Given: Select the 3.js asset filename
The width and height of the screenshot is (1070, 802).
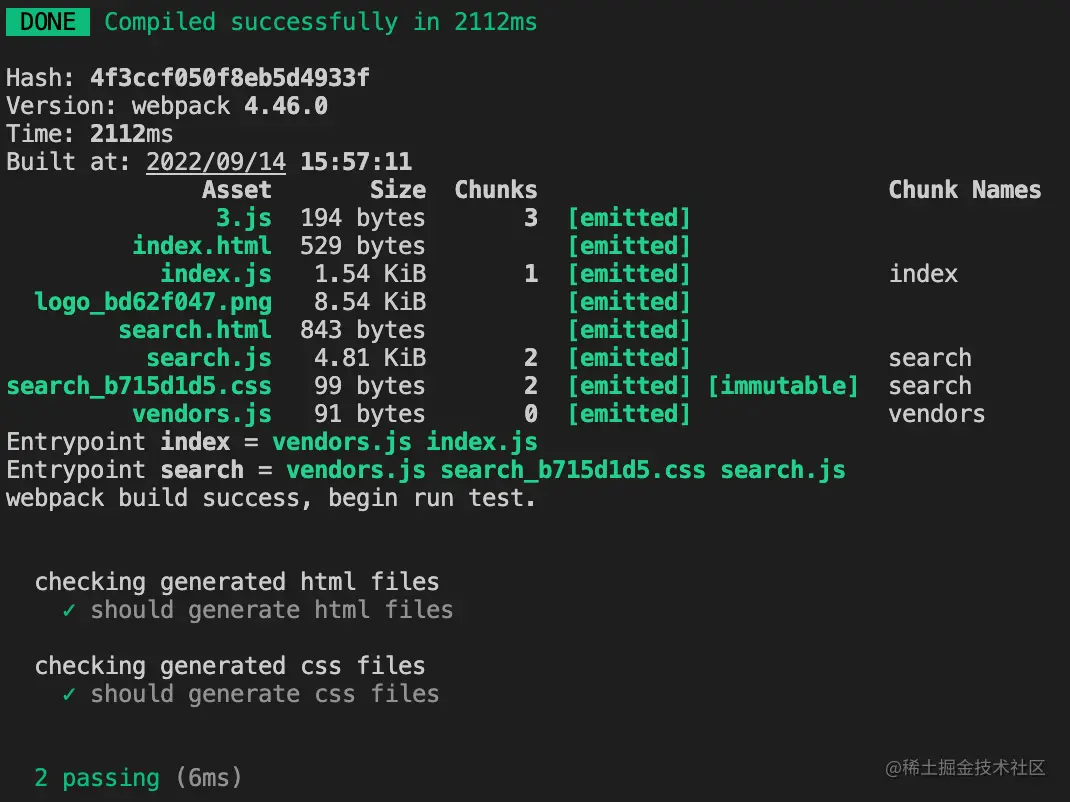Looking at the screenshot, I should coord(243,218).
